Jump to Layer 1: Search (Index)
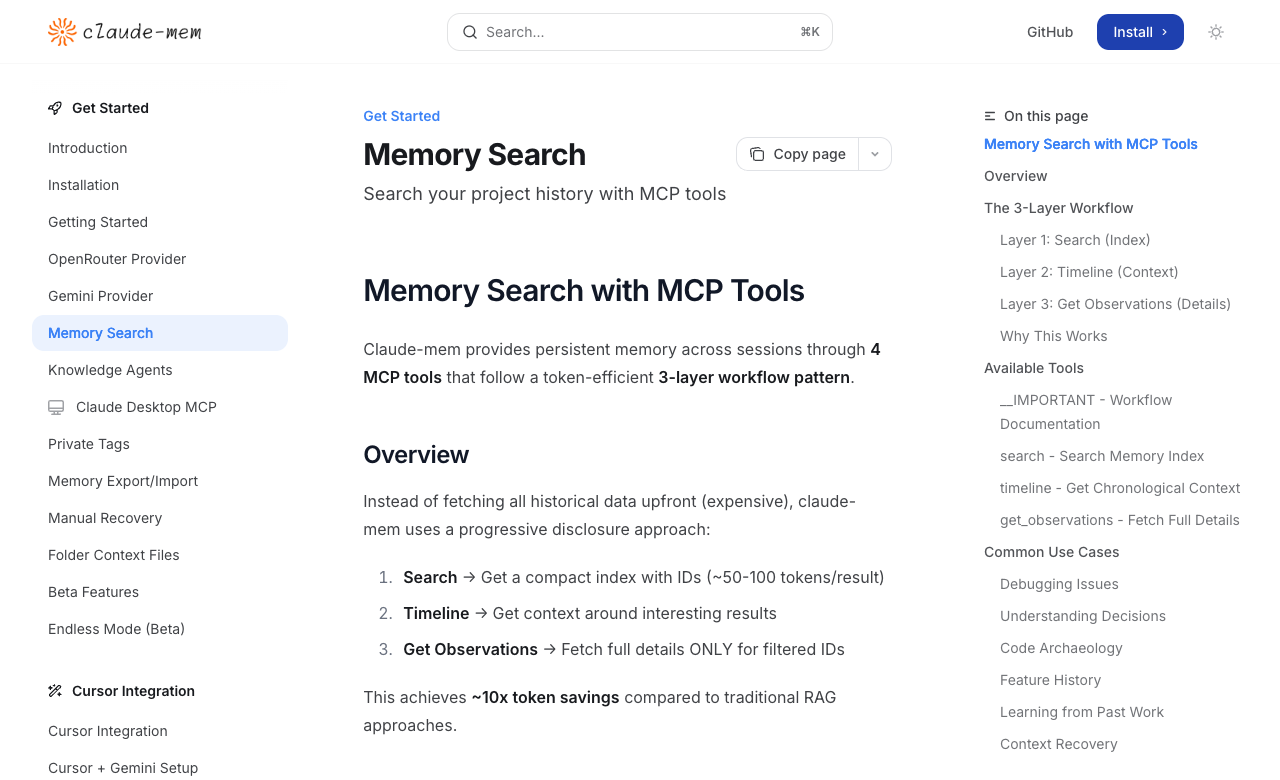Screen dimensions: 1280x780 coord(1075,240)
